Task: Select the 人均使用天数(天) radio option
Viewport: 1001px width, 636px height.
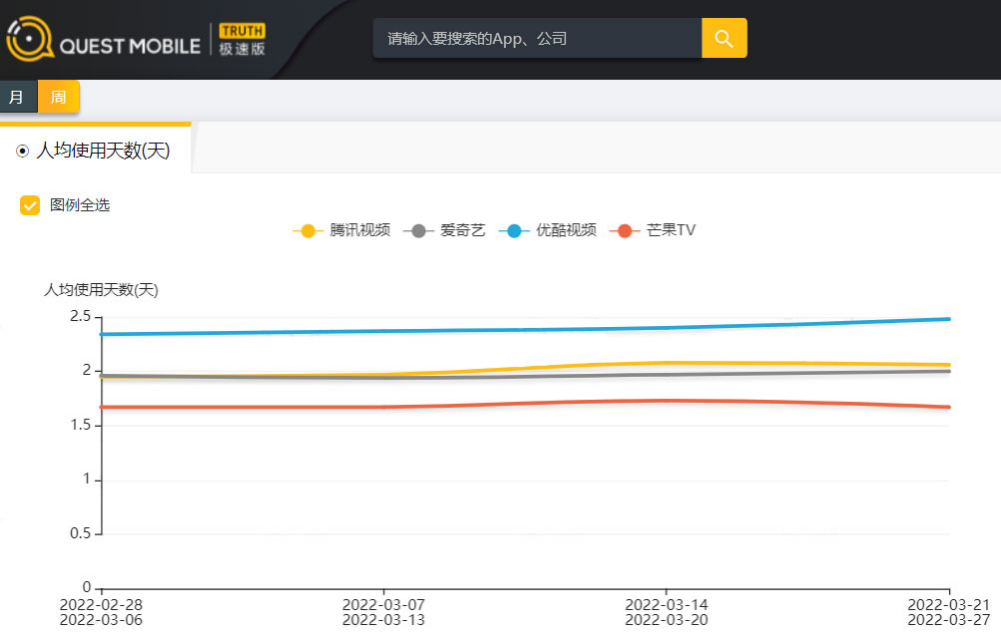Action: click(x=22, y=151)
